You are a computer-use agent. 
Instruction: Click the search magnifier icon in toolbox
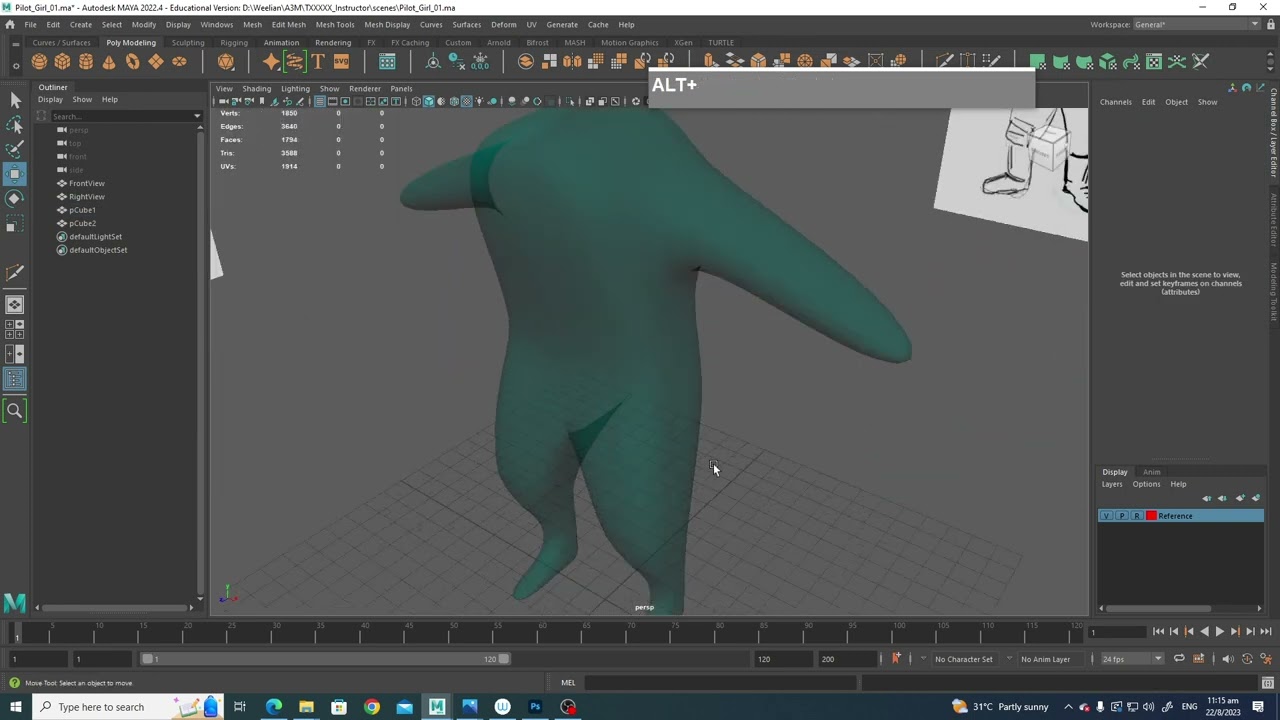pos(15,410)
